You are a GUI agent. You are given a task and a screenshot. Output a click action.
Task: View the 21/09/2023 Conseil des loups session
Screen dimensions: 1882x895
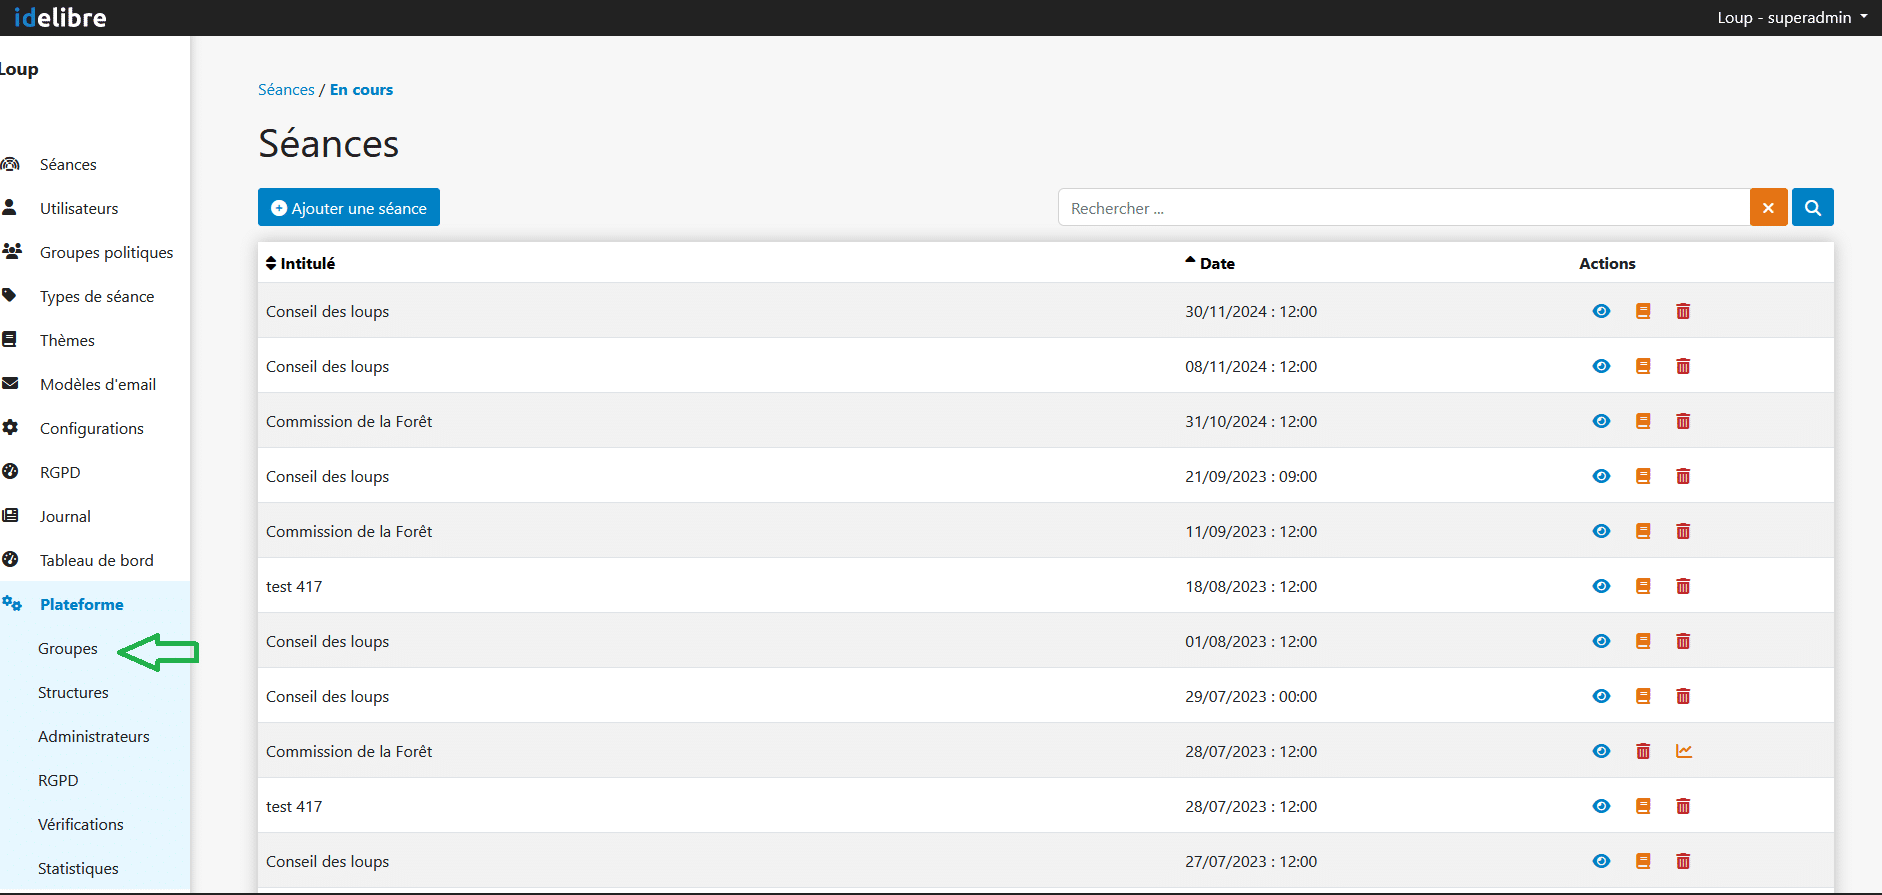pos(1601,476)
